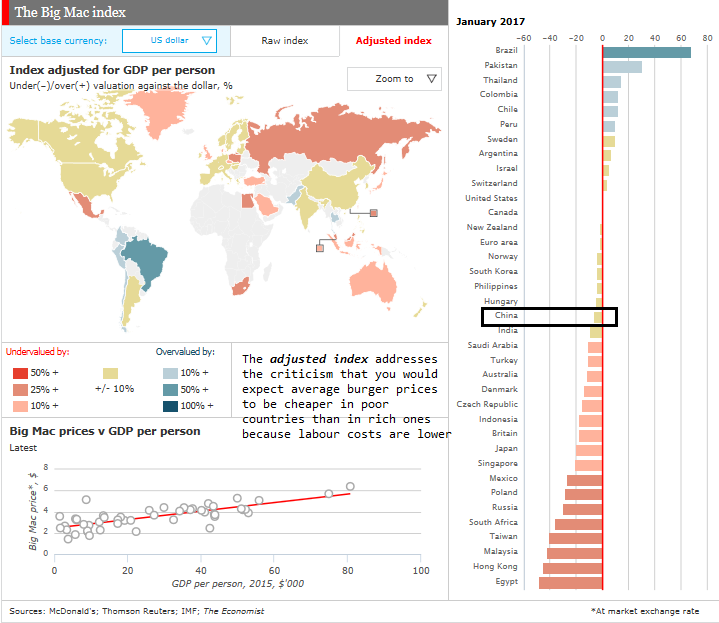Click Greenland on the world map
Viewport: 719px width, 623px height.
[x=160, y=112]
